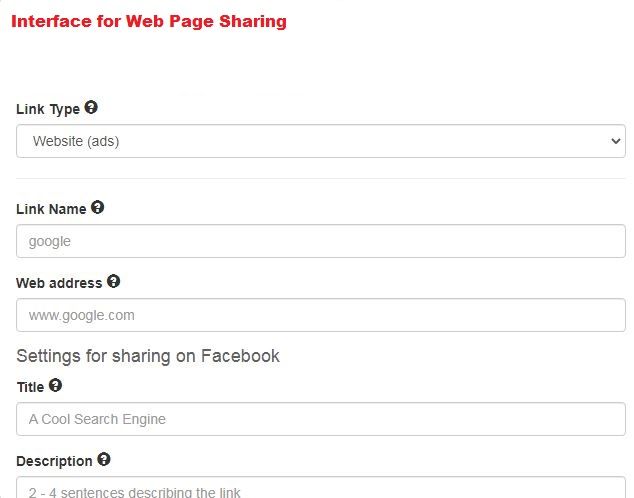The width and height of the screenshot is (634, 498).
Task: Click the horizontal divider below Link Type
Action: 320,179
